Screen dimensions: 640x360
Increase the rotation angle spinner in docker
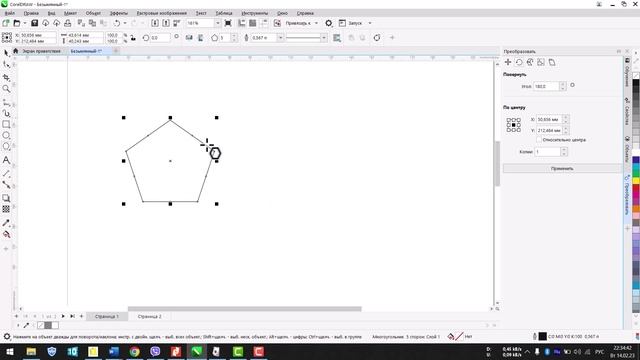point(563,84)
